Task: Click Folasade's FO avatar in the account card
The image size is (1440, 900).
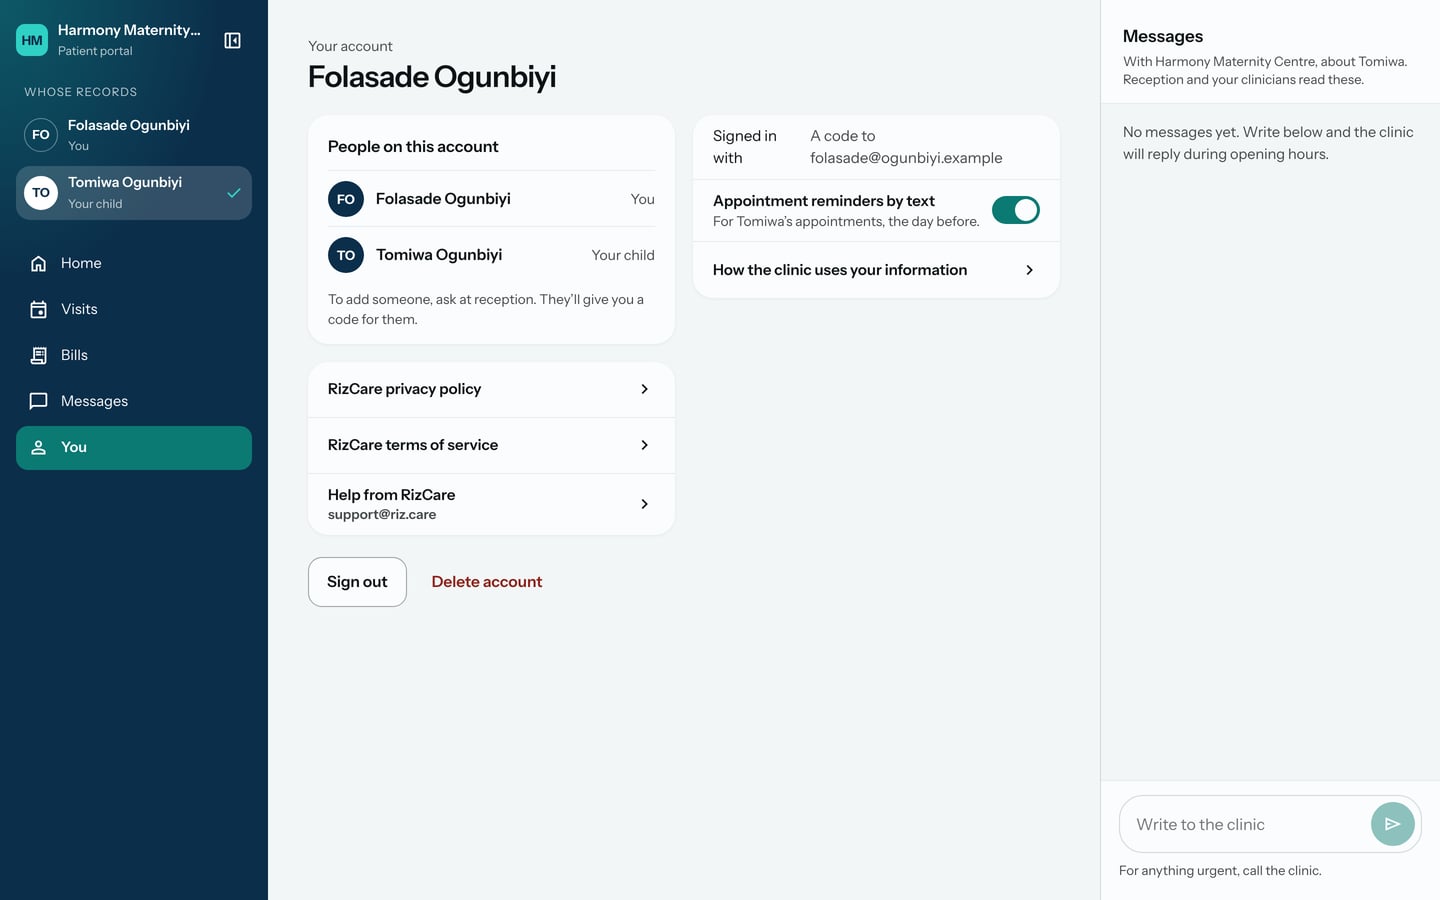Action: pyautogui.click(x=346, y=199)
